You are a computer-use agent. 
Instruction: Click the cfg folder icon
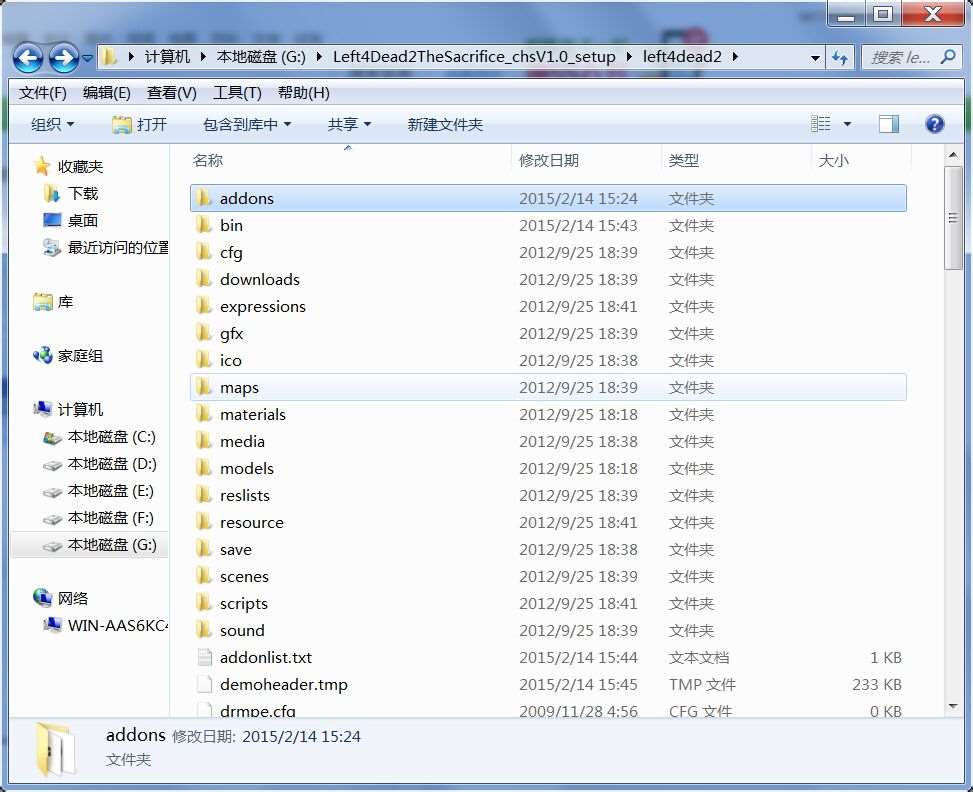click(x=204, y=252)
